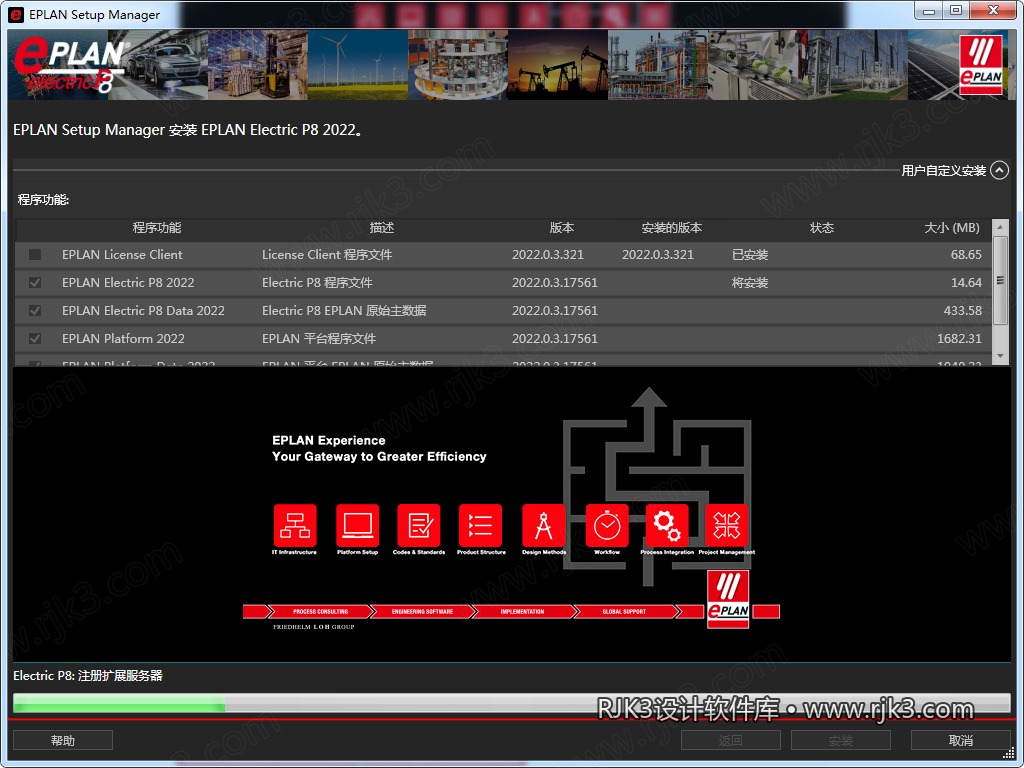Screen dimensions: 1024x768
Task: Select the EPLAN Platform 2022 name
Action: coord(123,339)
